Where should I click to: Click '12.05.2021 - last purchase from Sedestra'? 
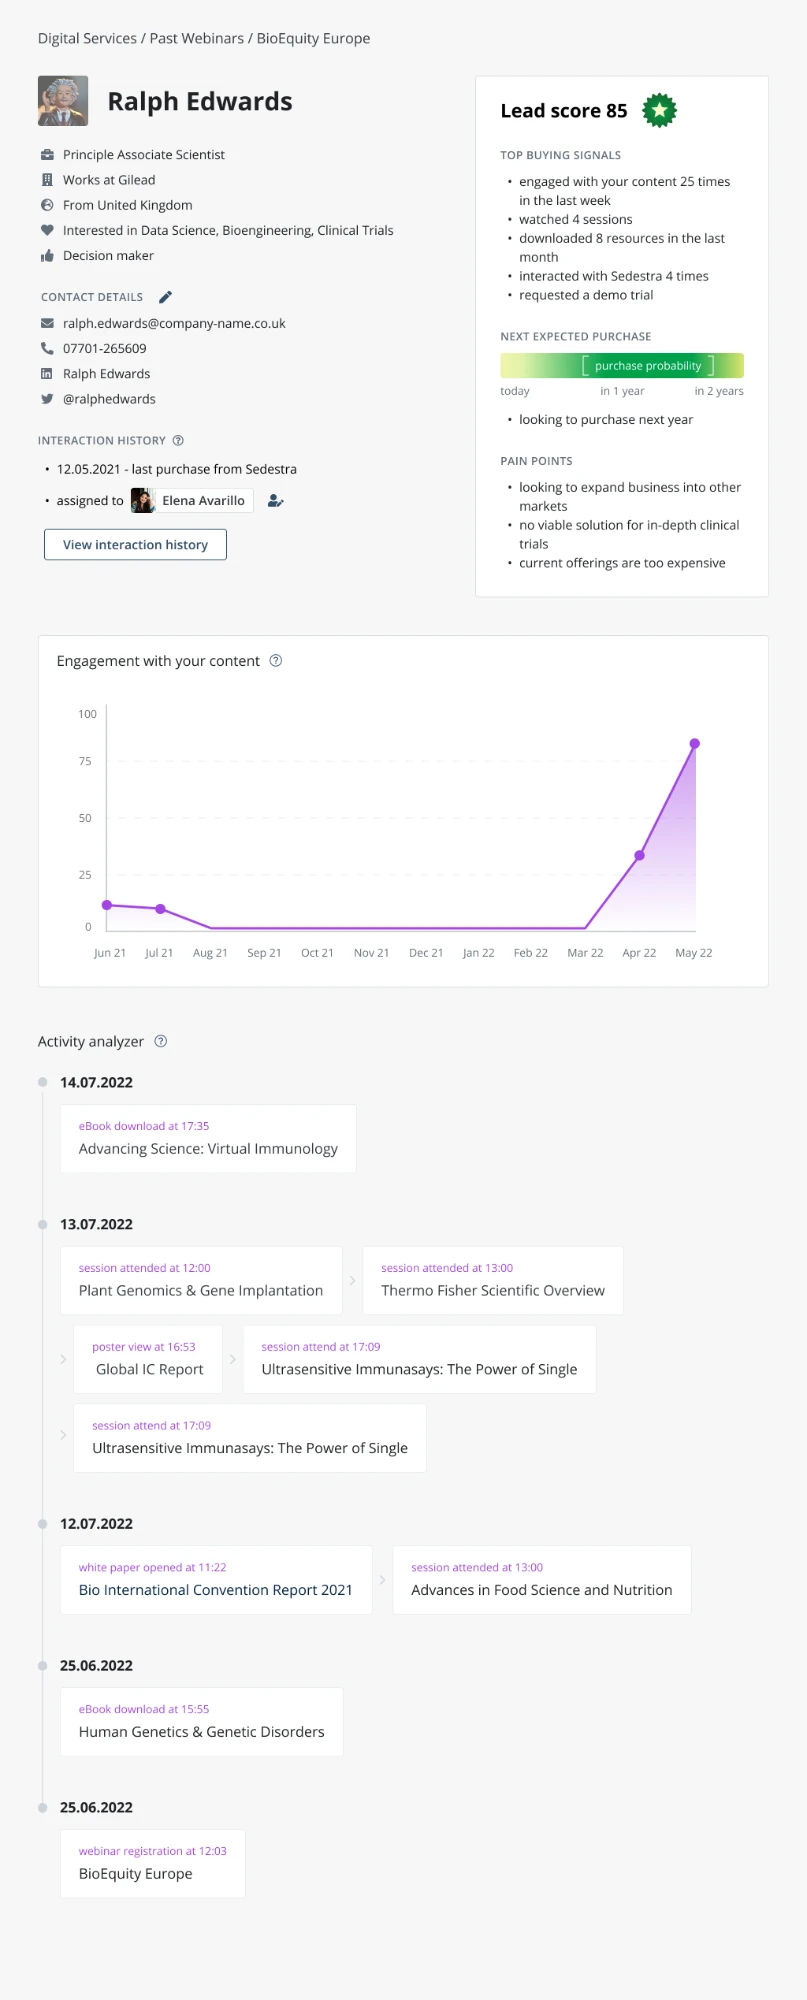(x=177, y=469)
